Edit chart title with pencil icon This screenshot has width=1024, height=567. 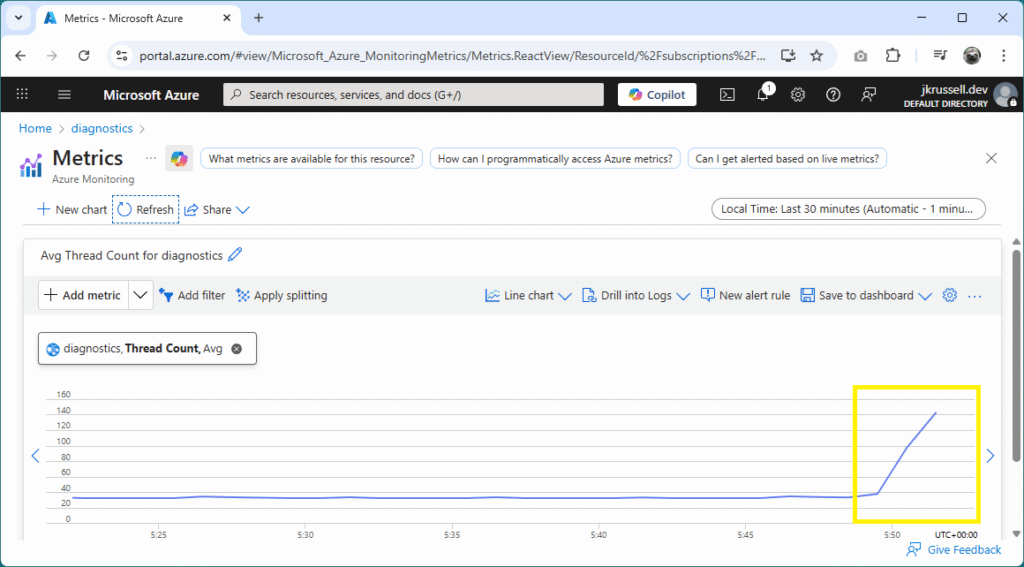[x=235, y=255]
